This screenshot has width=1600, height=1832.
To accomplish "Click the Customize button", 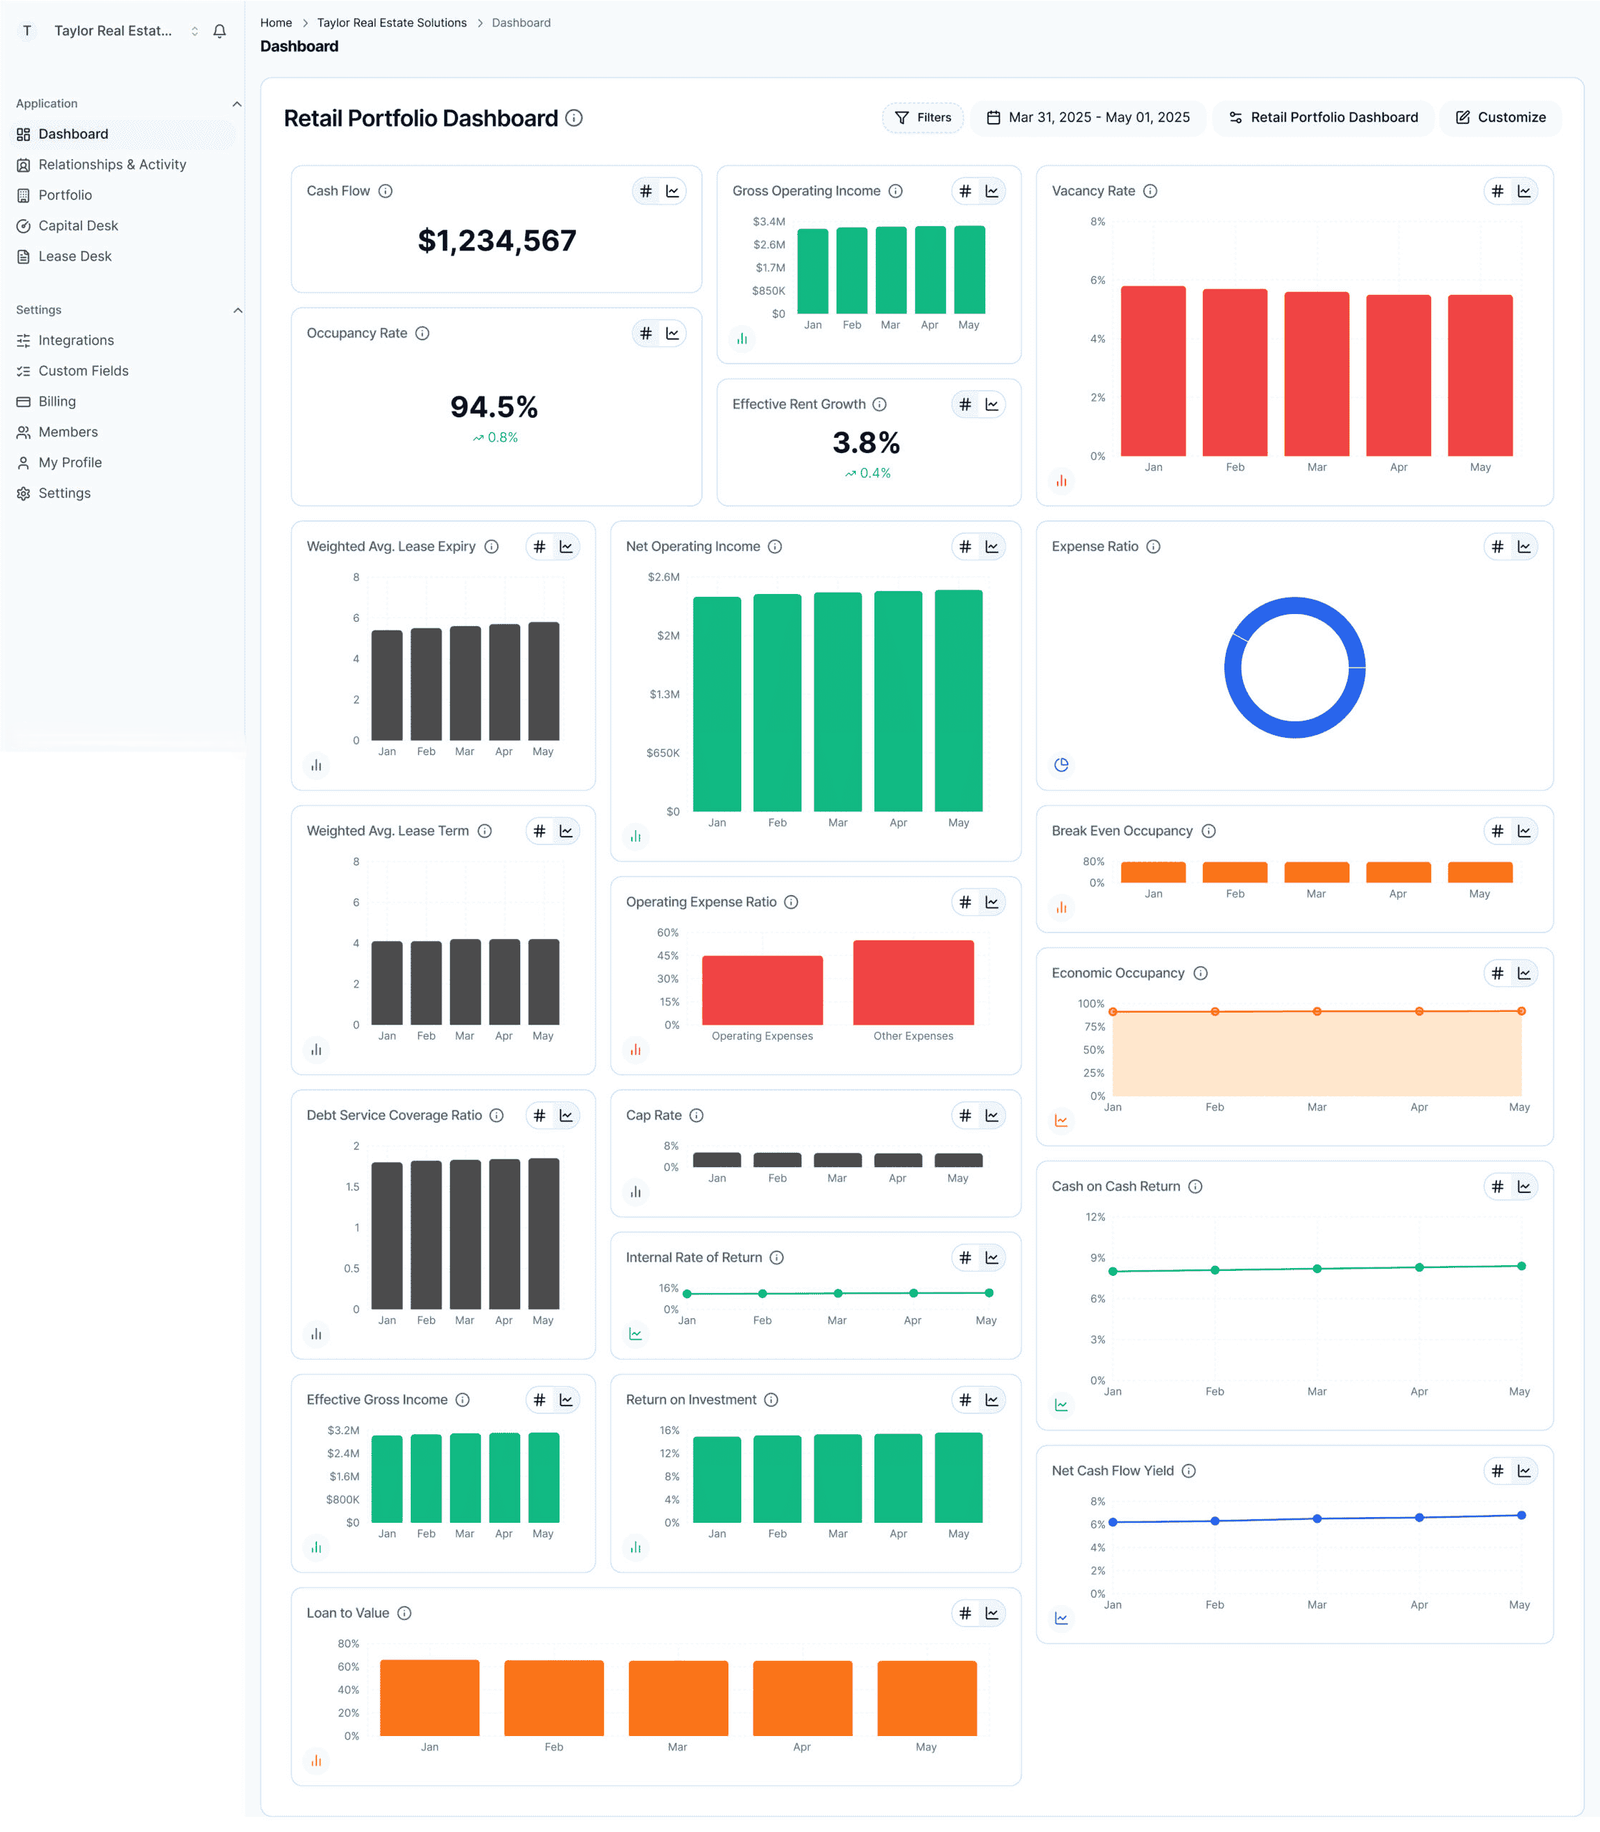I will click(1500, 117).
